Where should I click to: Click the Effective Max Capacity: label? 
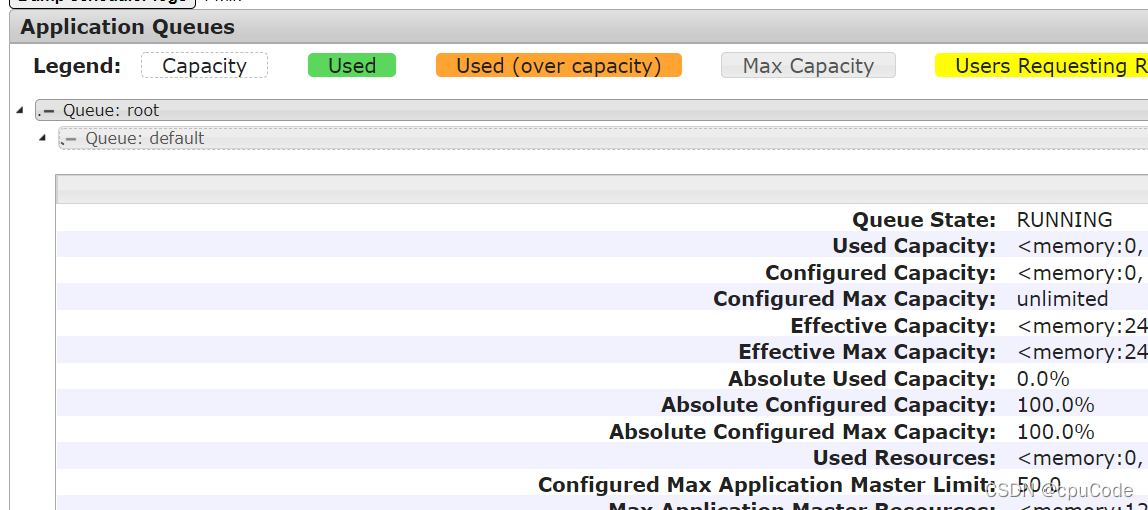pos(868,352)
